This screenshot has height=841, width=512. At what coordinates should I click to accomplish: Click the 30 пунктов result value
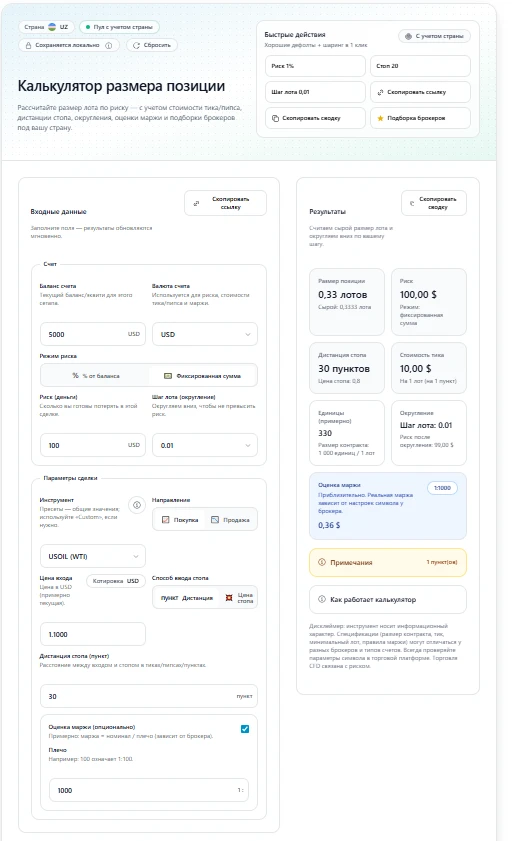coord(344,368)
